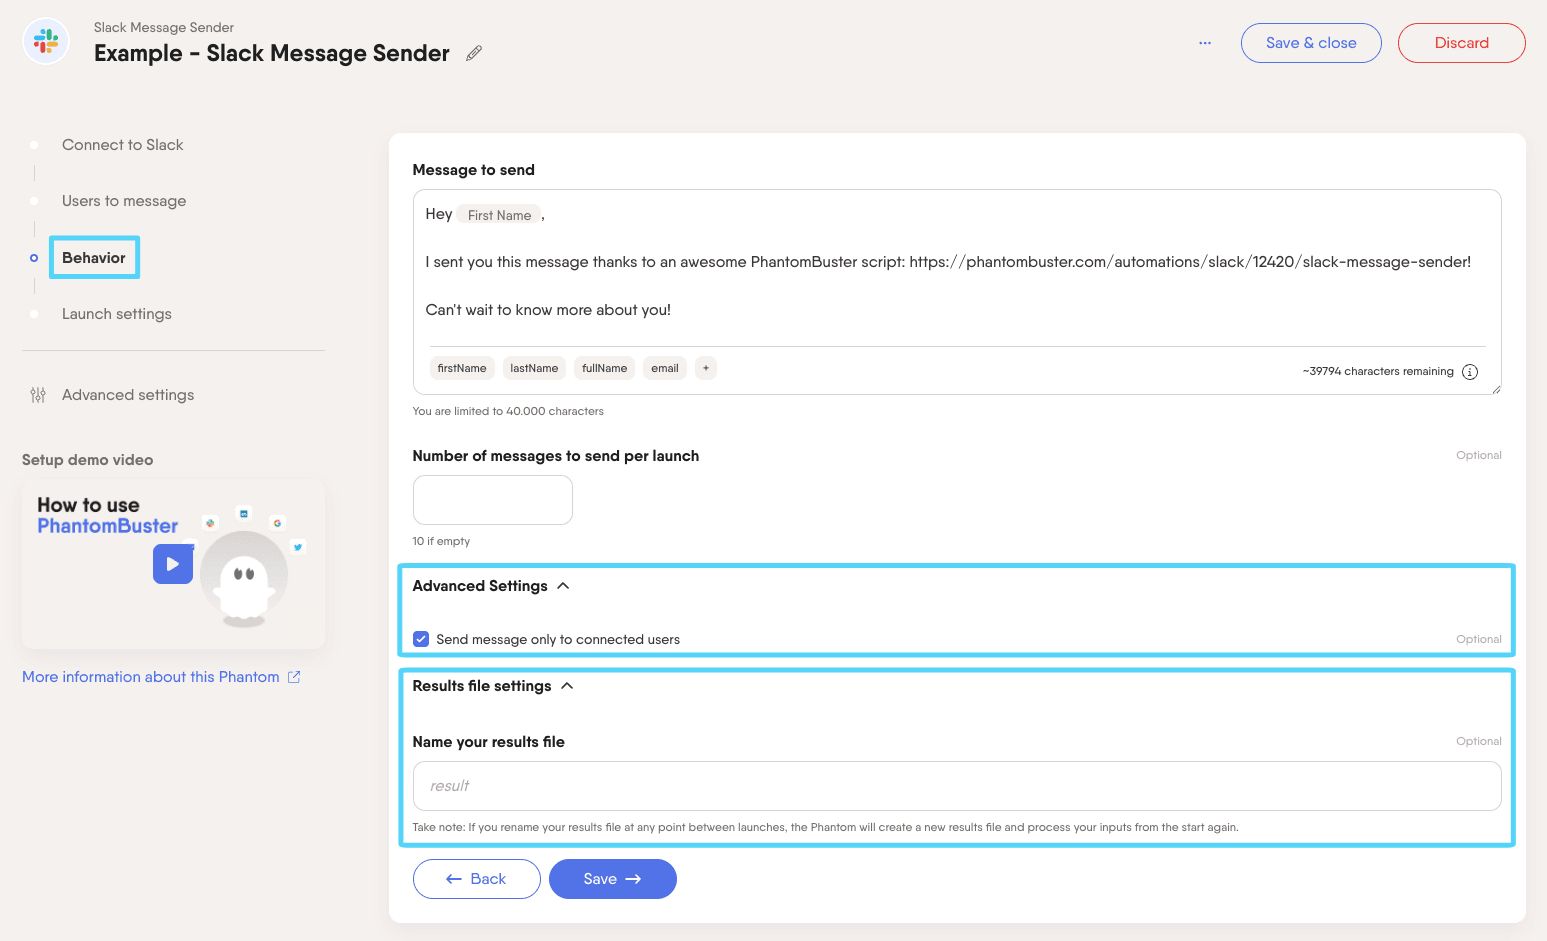Insert the lastName placeholder tag
1547x941 pixels.
tap(534, 368)
